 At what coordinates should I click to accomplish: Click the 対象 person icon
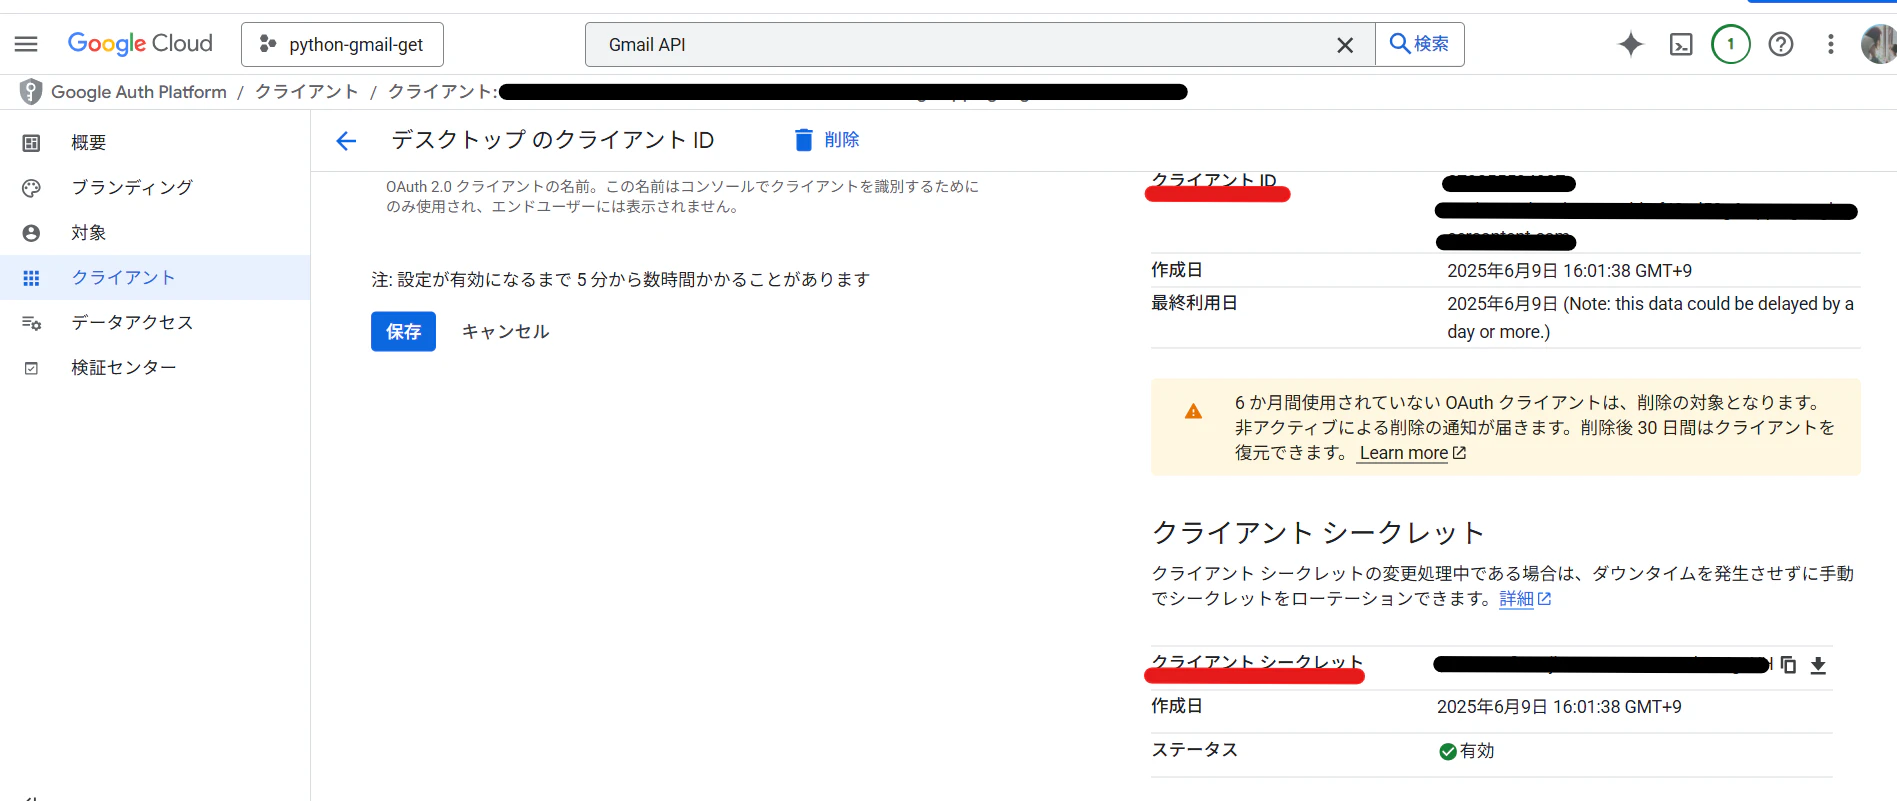(31, 233)
